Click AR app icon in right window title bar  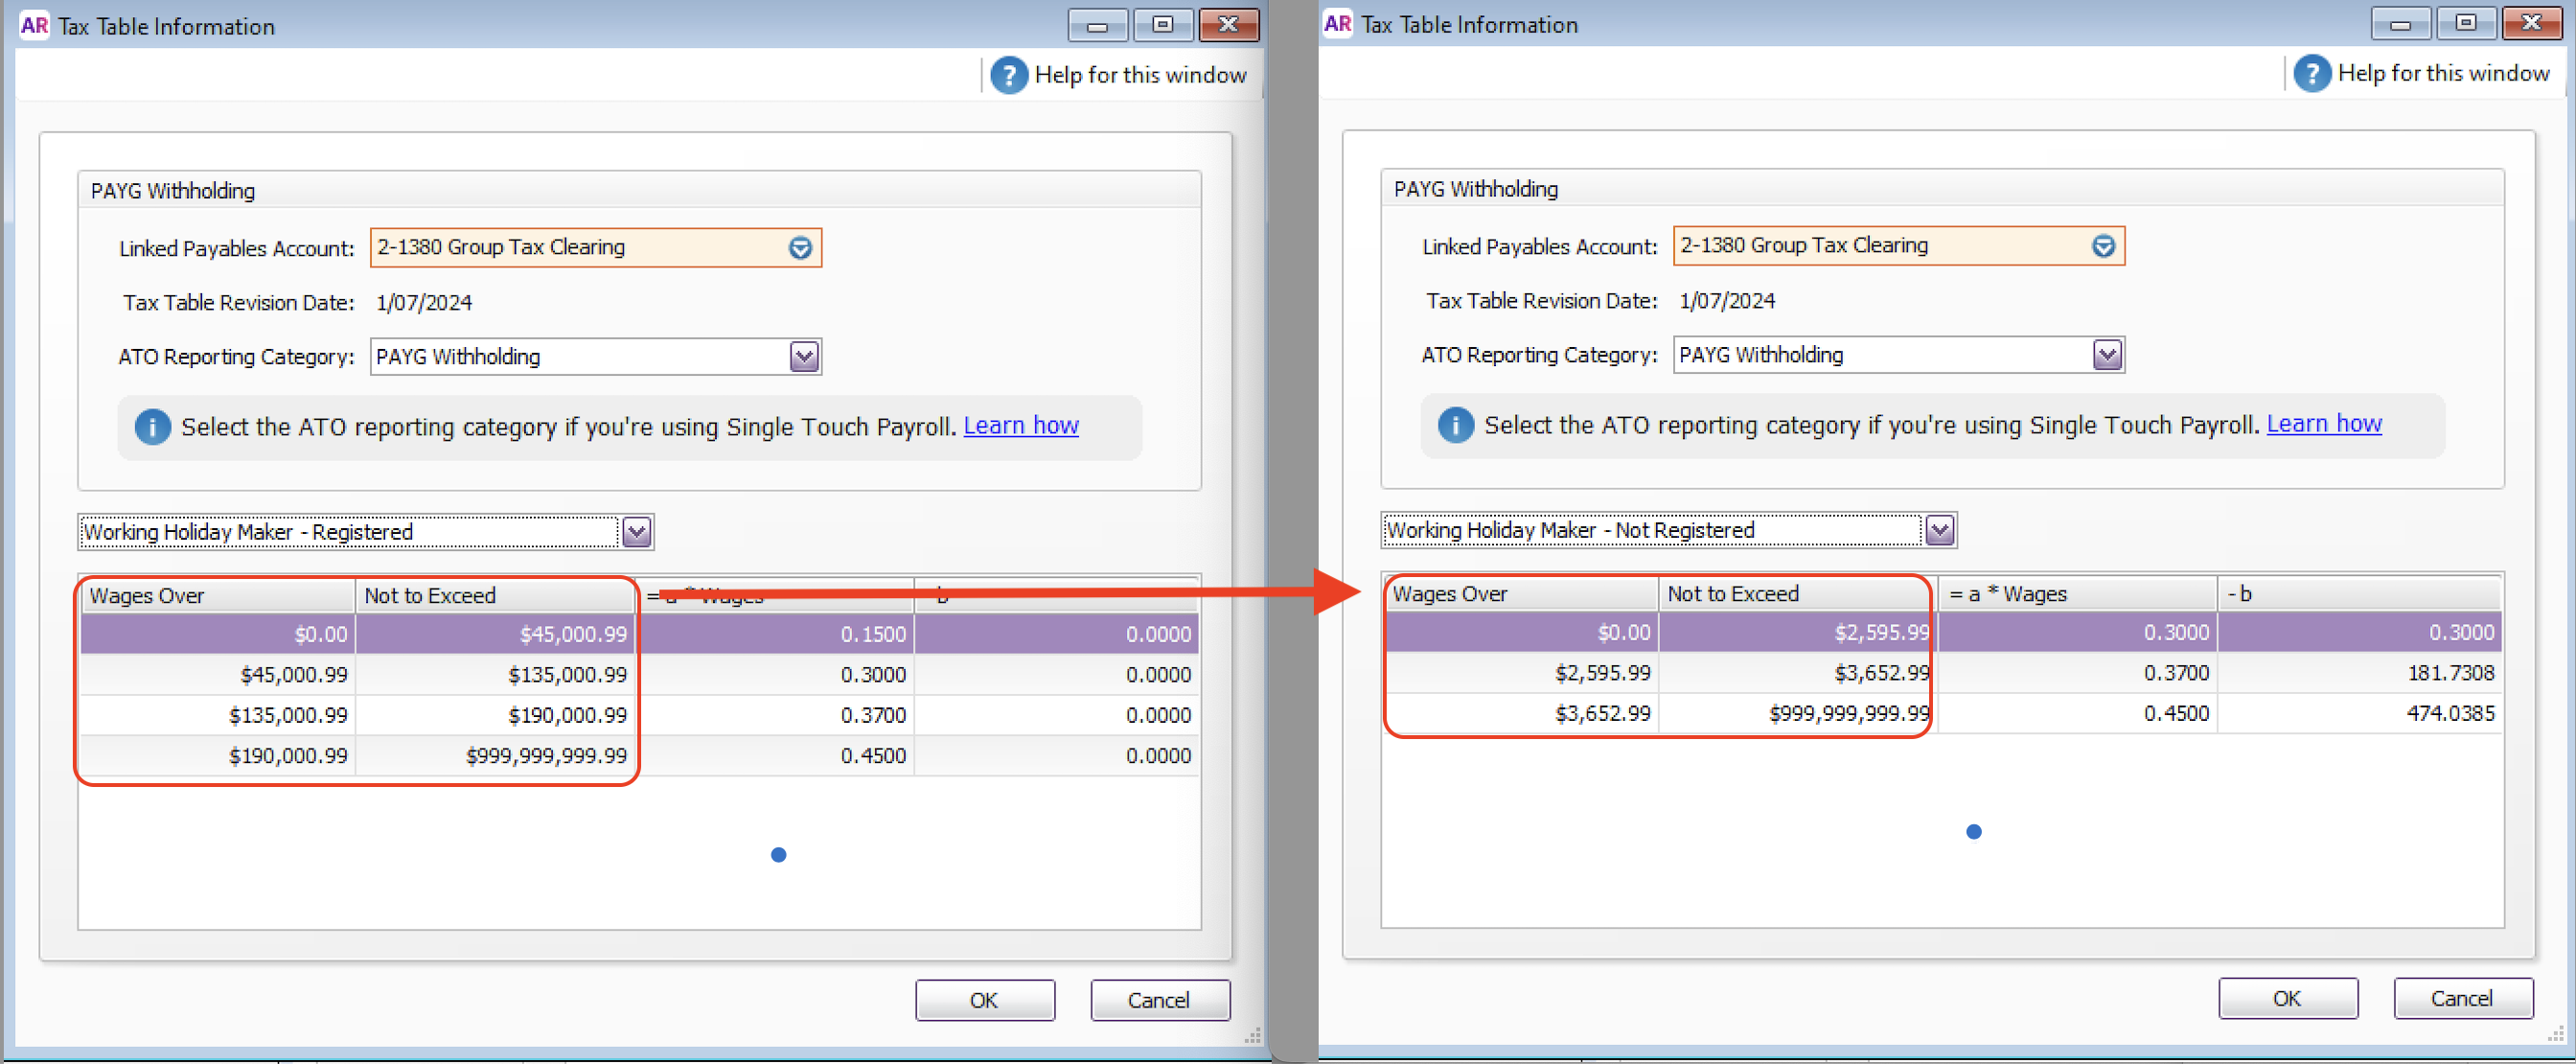1337,24
